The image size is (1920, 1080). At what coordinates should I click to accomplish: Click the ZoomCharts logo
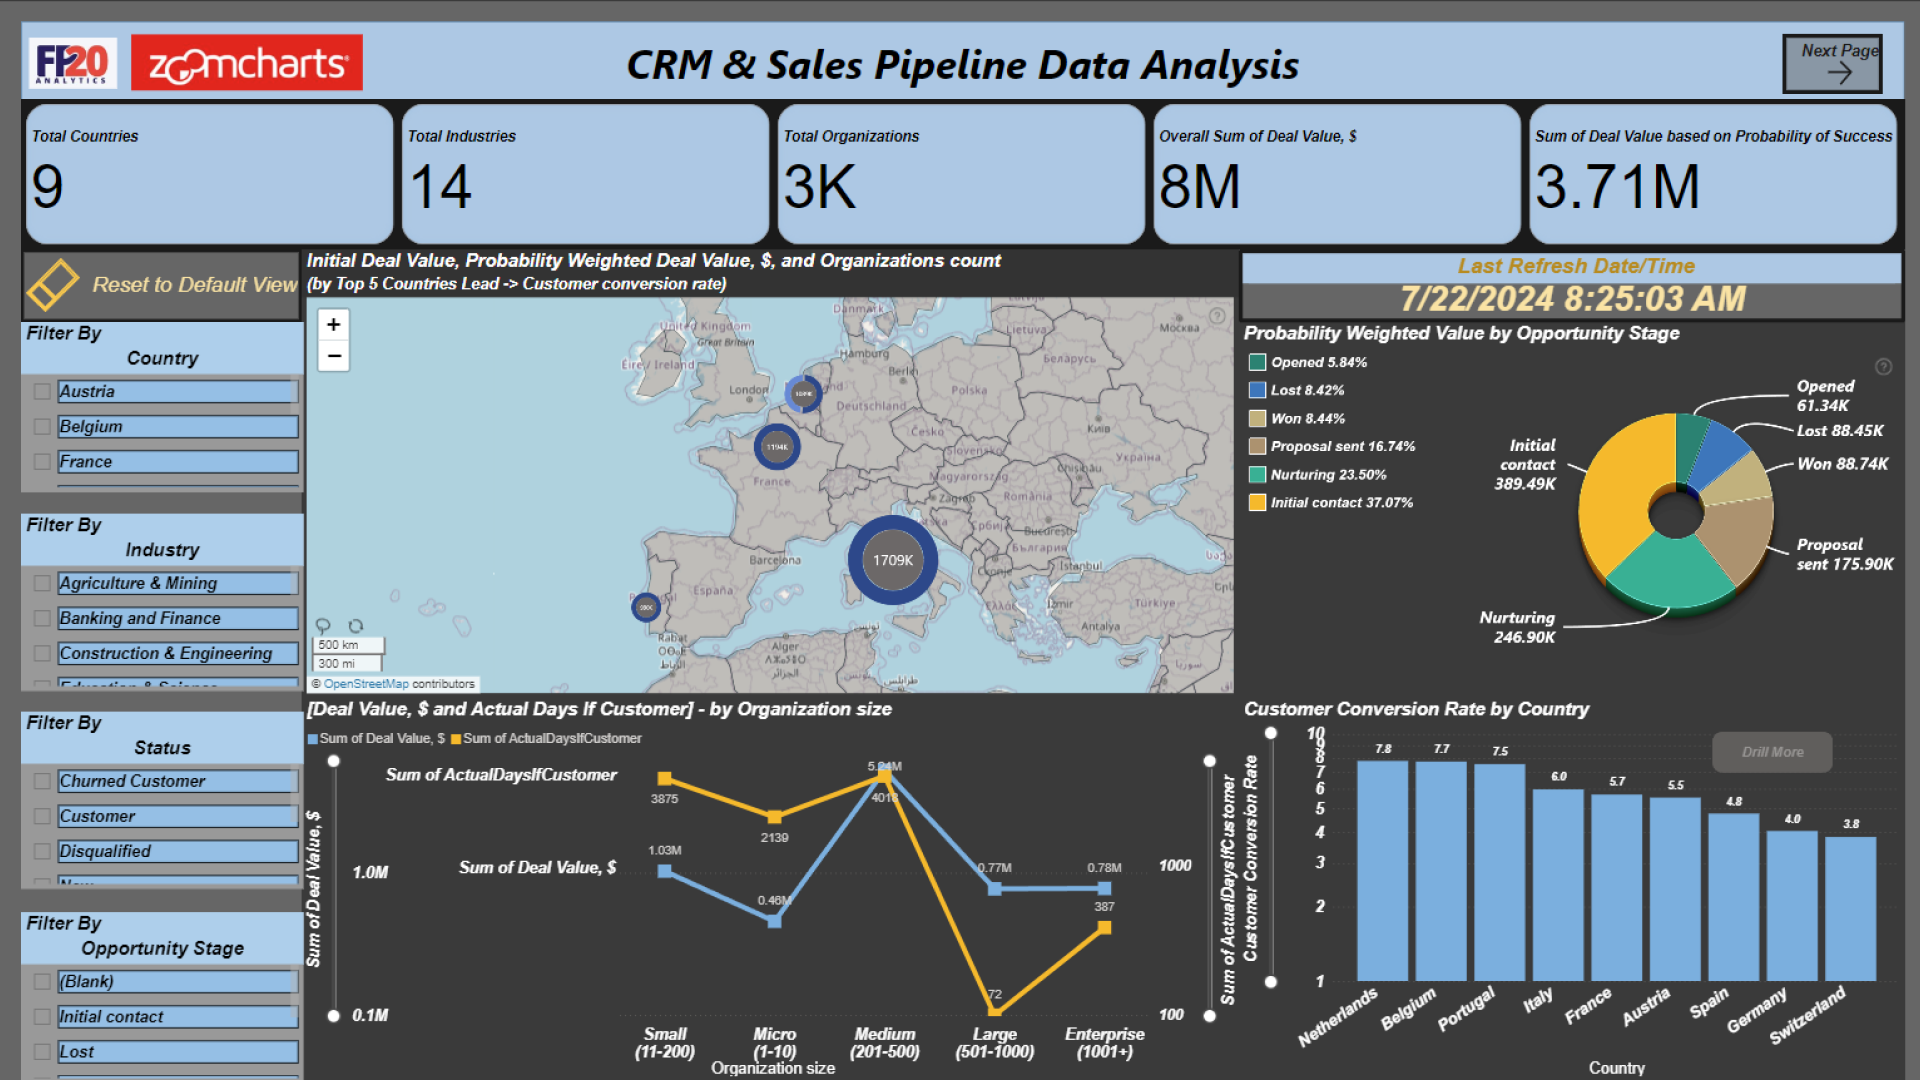coord(247,63)
